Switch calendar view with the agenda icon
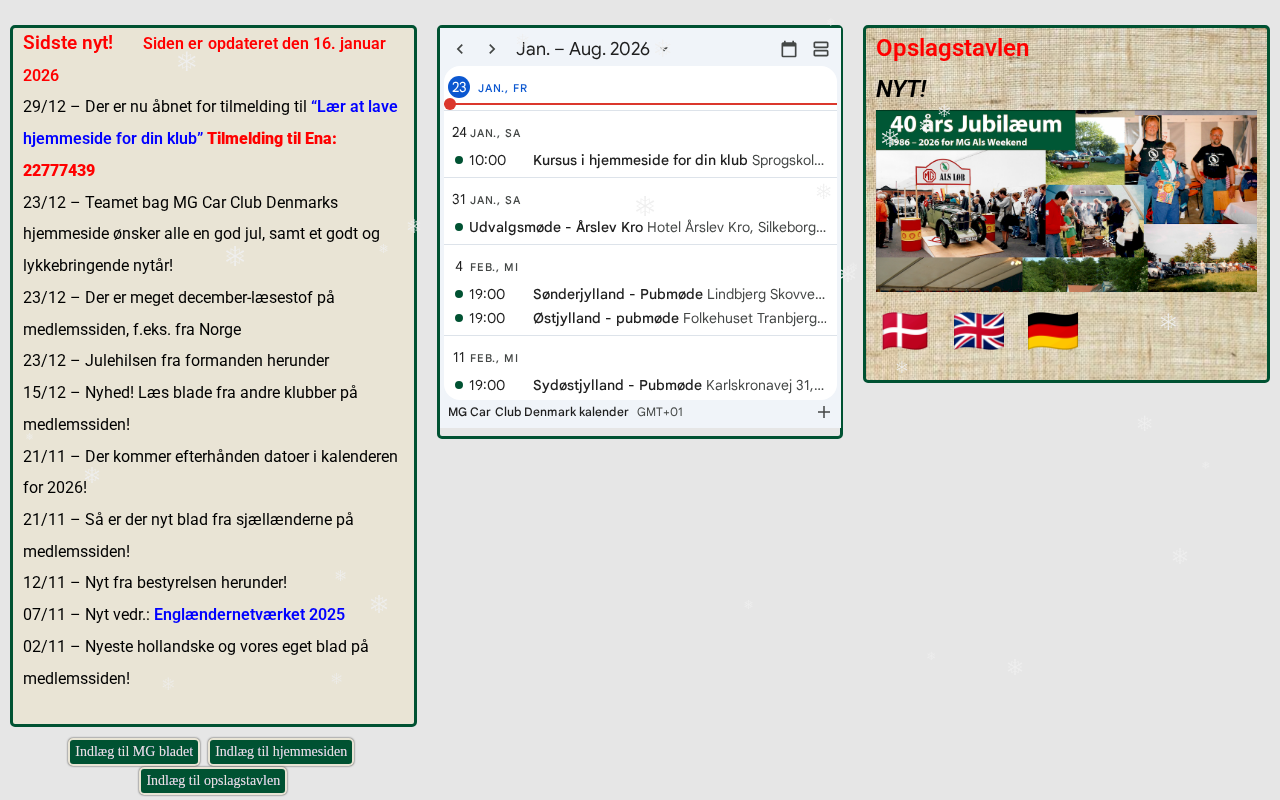This screenshot has height=800, width=1280. coord(821,49)
